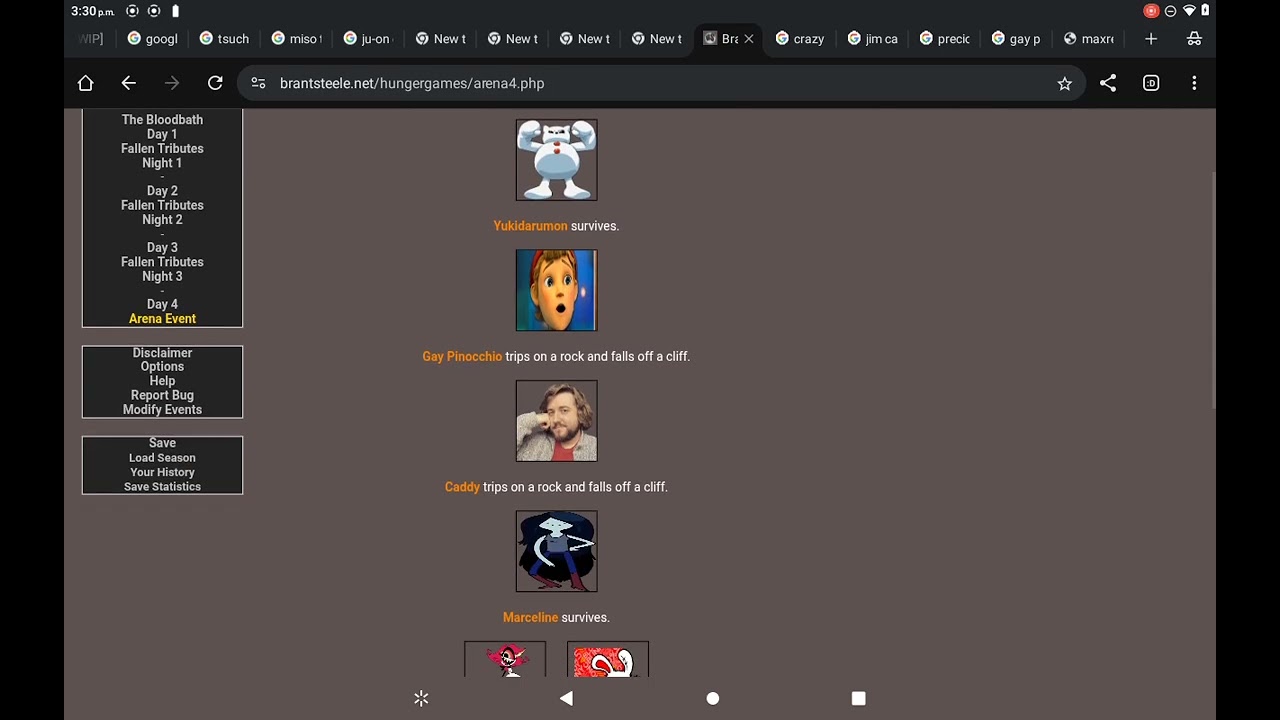Reload the page with refresh icon
Image resolution: width=1280 pixels, height=720 pixels.
point(215,83)
